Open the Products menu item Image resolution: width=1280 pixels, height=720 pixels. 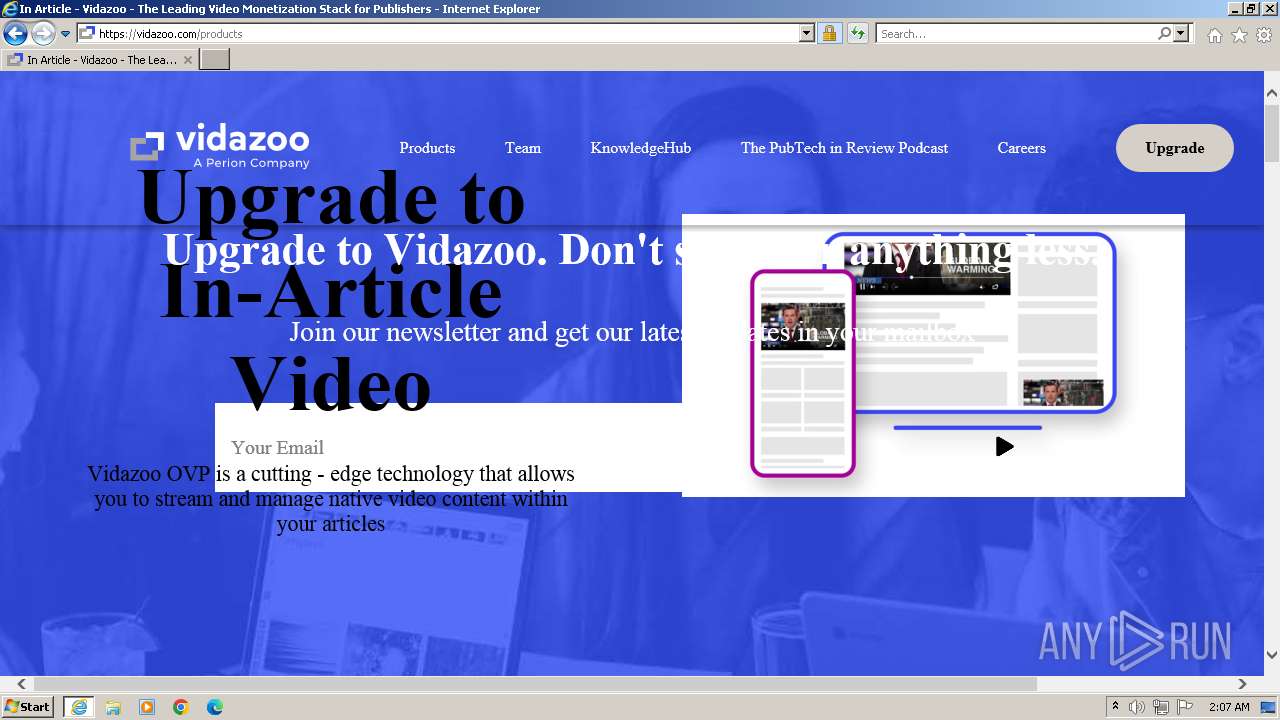(x=427, y=148)
